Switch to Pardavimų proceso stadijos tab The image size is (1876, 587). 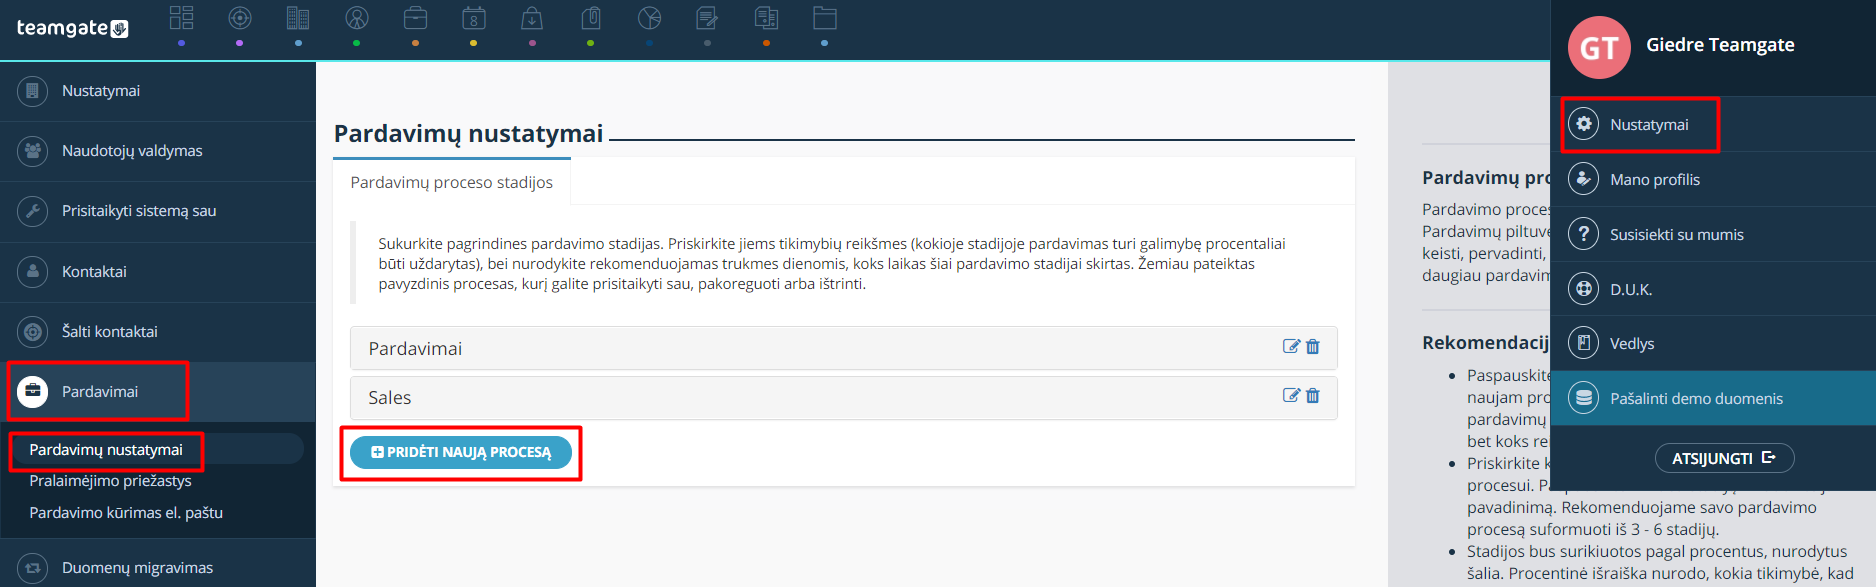[451, 182]
